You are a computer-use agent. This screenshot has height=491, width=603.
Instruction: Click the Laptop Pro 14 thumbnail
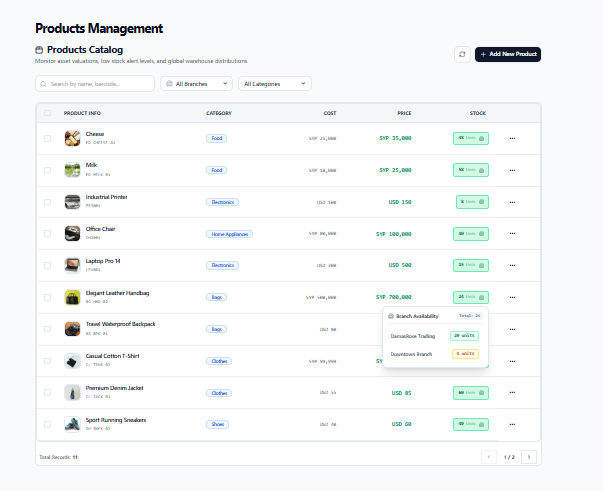72,265
